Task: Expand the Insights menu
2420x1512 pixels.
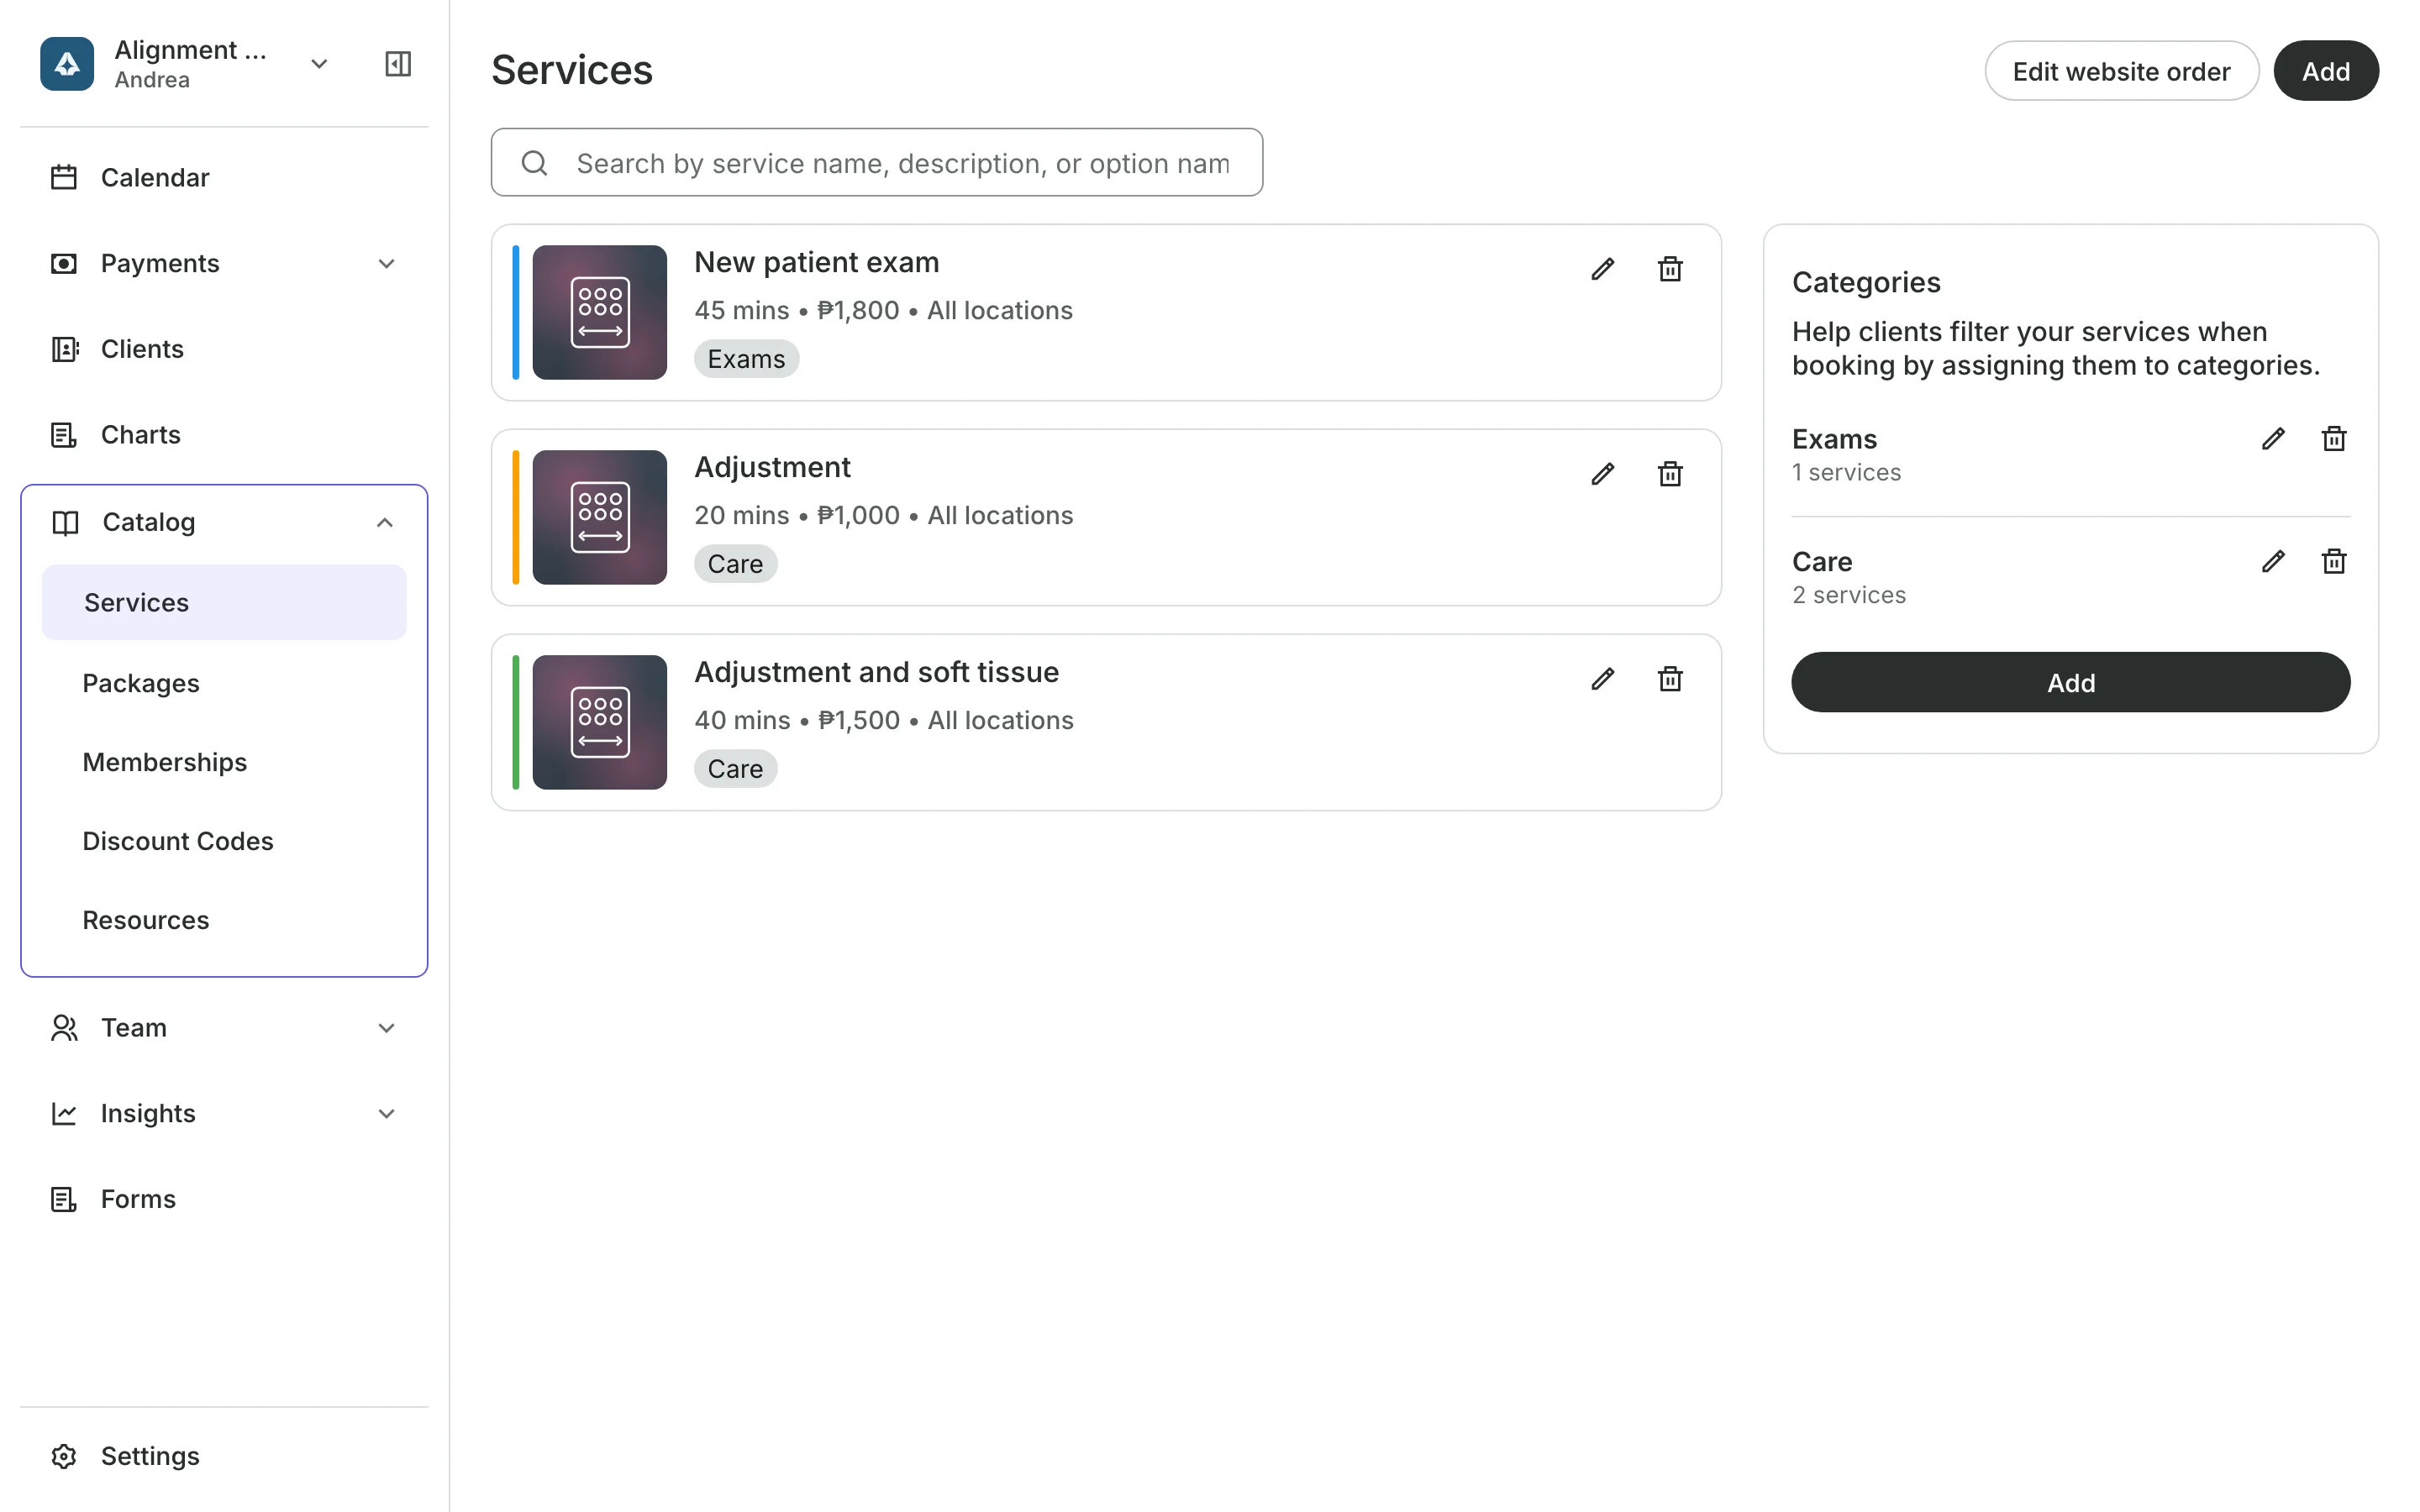Action: click(x=386, y=1114)
